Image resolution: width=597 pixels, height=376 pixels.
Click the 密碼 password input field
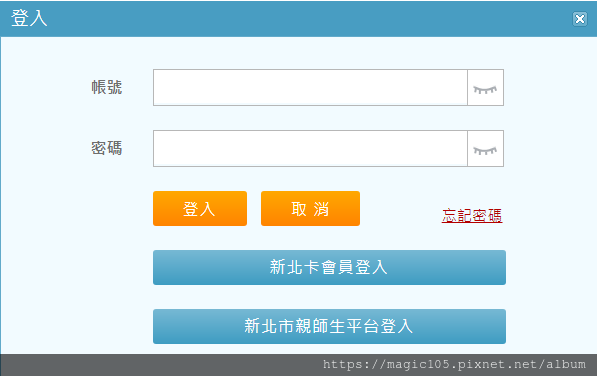tap(310, 148)
